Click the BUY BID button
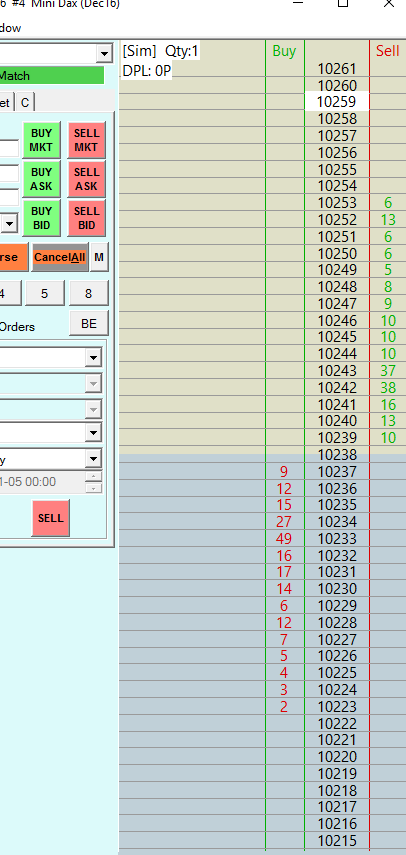406x855 pixels. click(x=41, y=218)
